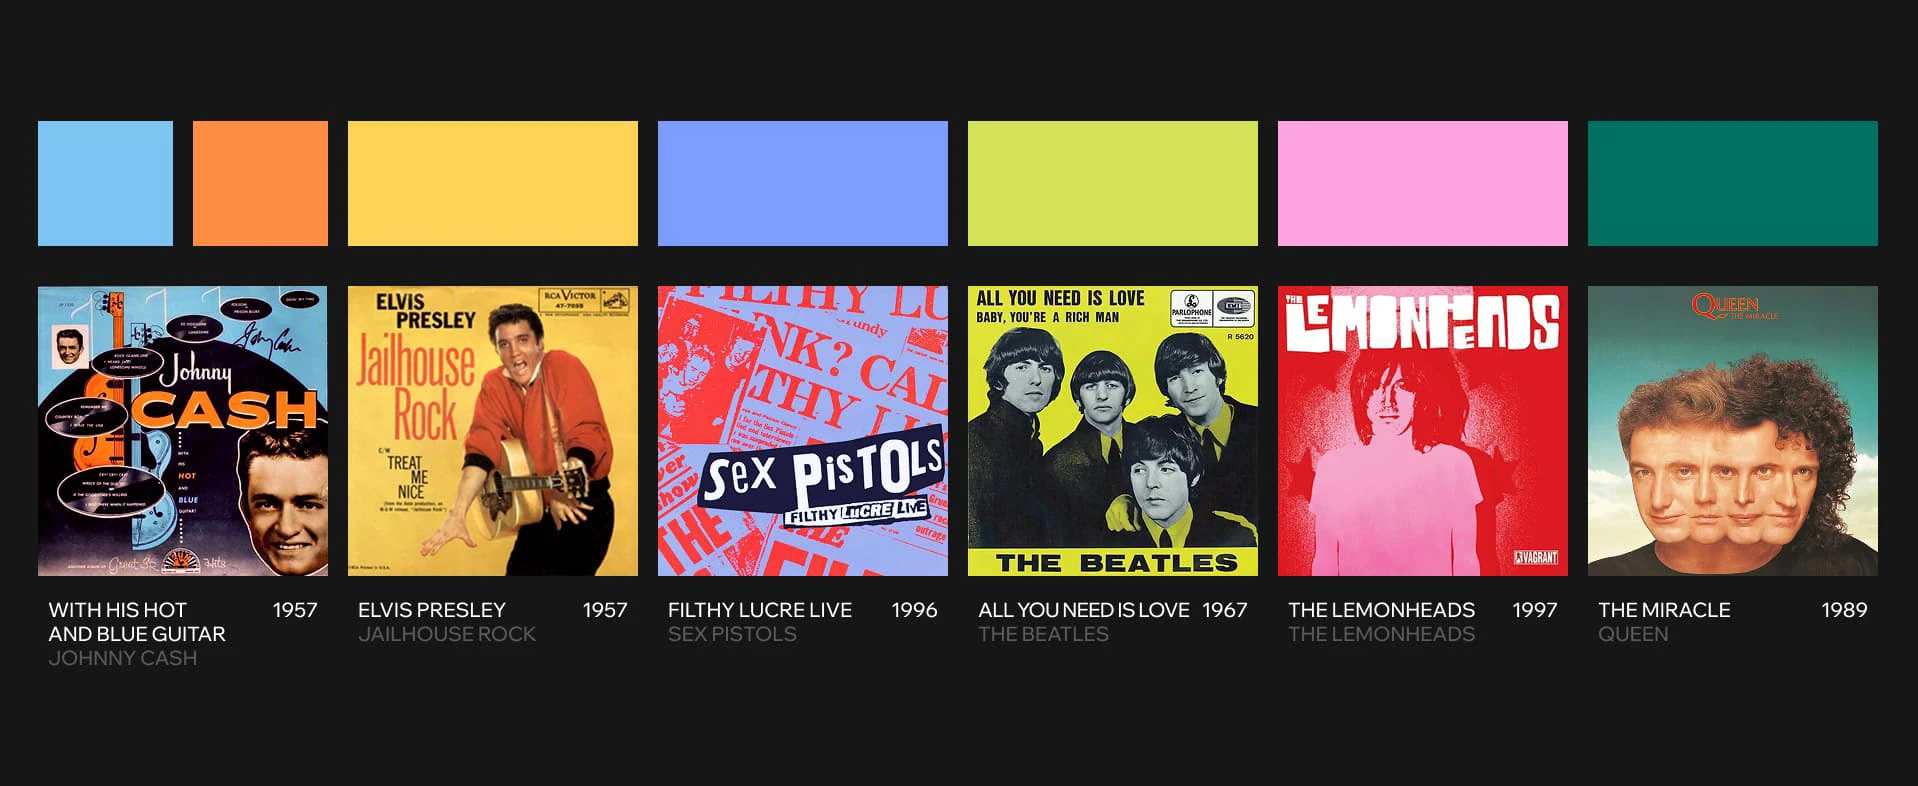Screen dimensions: 1918x786
Task: Click the year 1957 beside the Johnny Cash title
Action: click(295, 610)
